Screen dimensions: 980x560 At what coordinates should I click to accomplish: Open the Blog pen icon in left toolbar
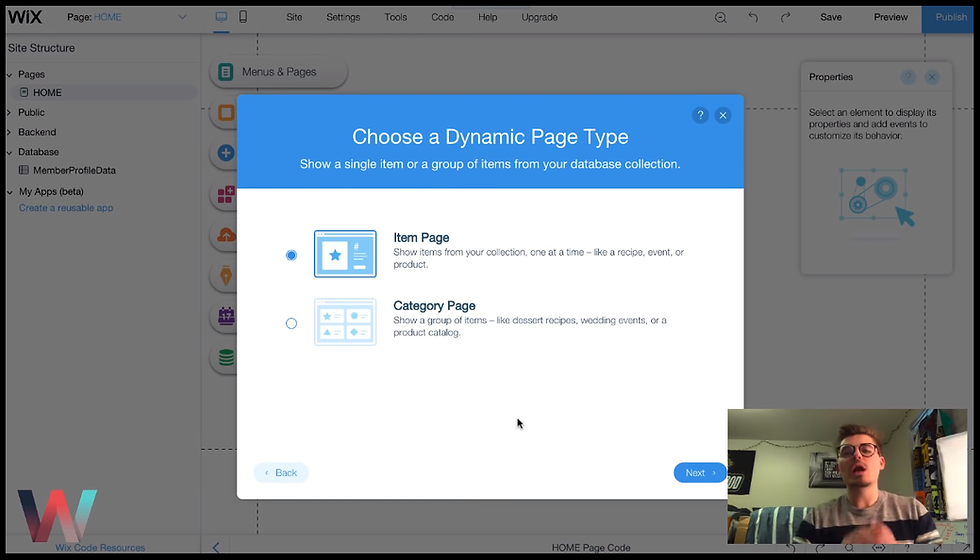pos(226,275)
